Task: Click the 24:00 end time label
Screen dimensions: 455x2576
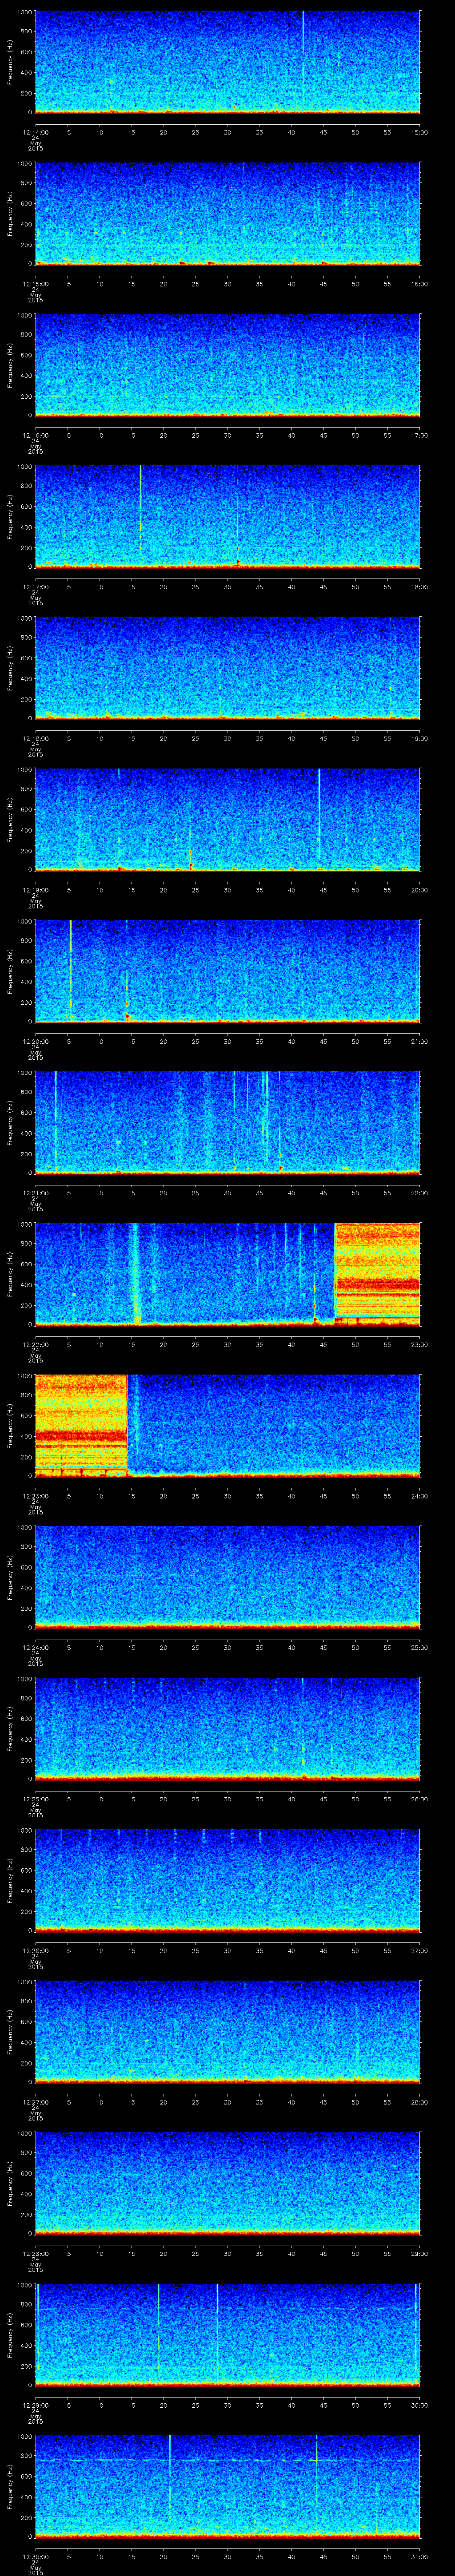Action: click(419, 1496)
